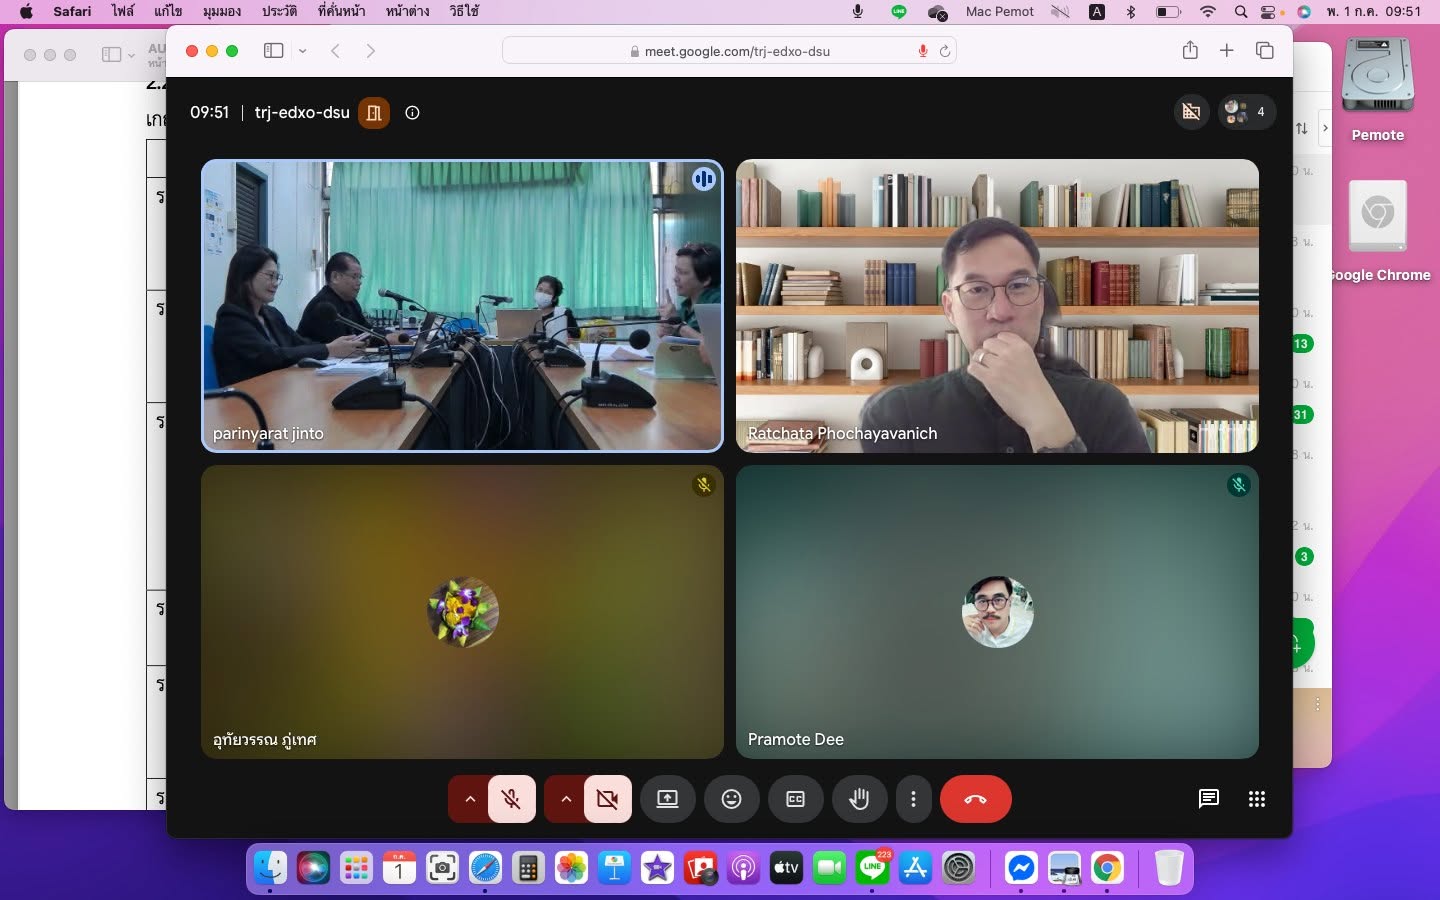This screenshot has width=1440, height=900.
Task: Reload the Meet page
Action: point(944,51)
